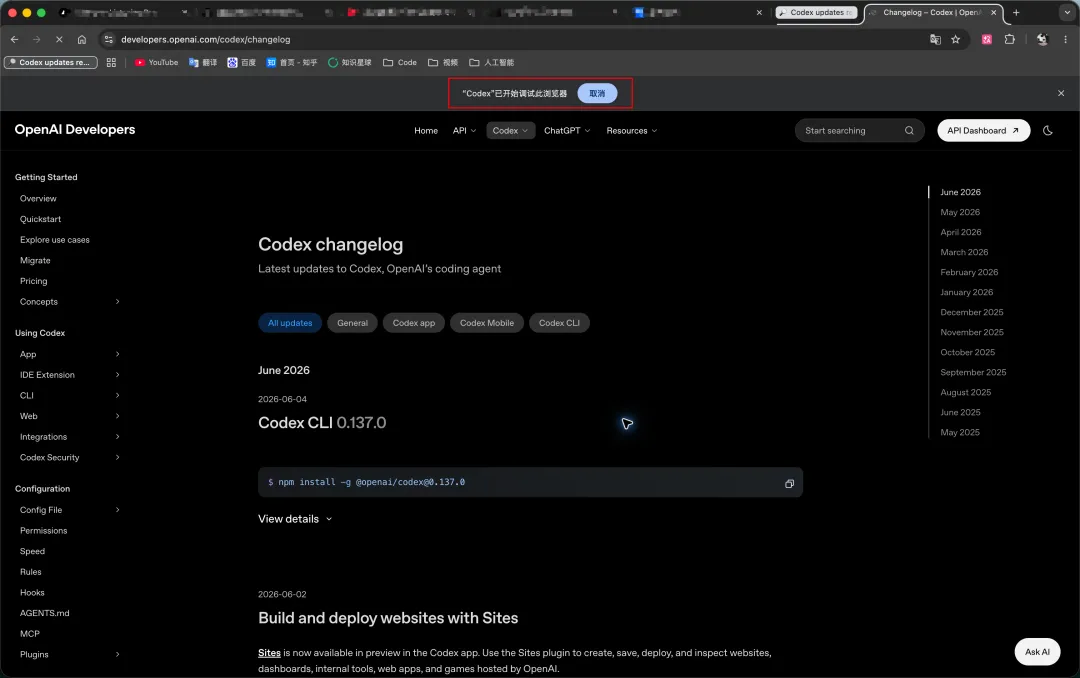The width and height of the screenshot is (1080, 678).
Task: Open AGENTS.md in sidebar
Action: pos(44,613)
